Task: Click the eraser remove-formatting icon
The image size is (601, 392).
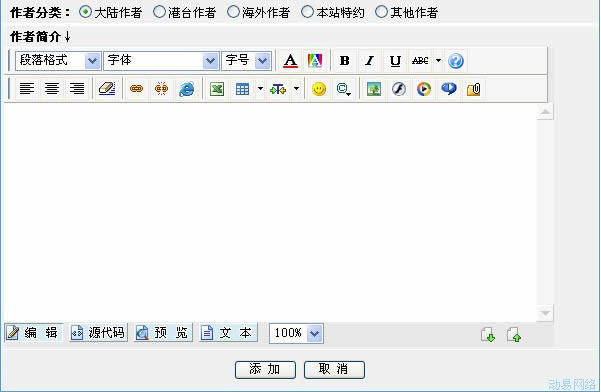Action: [107, 89]
